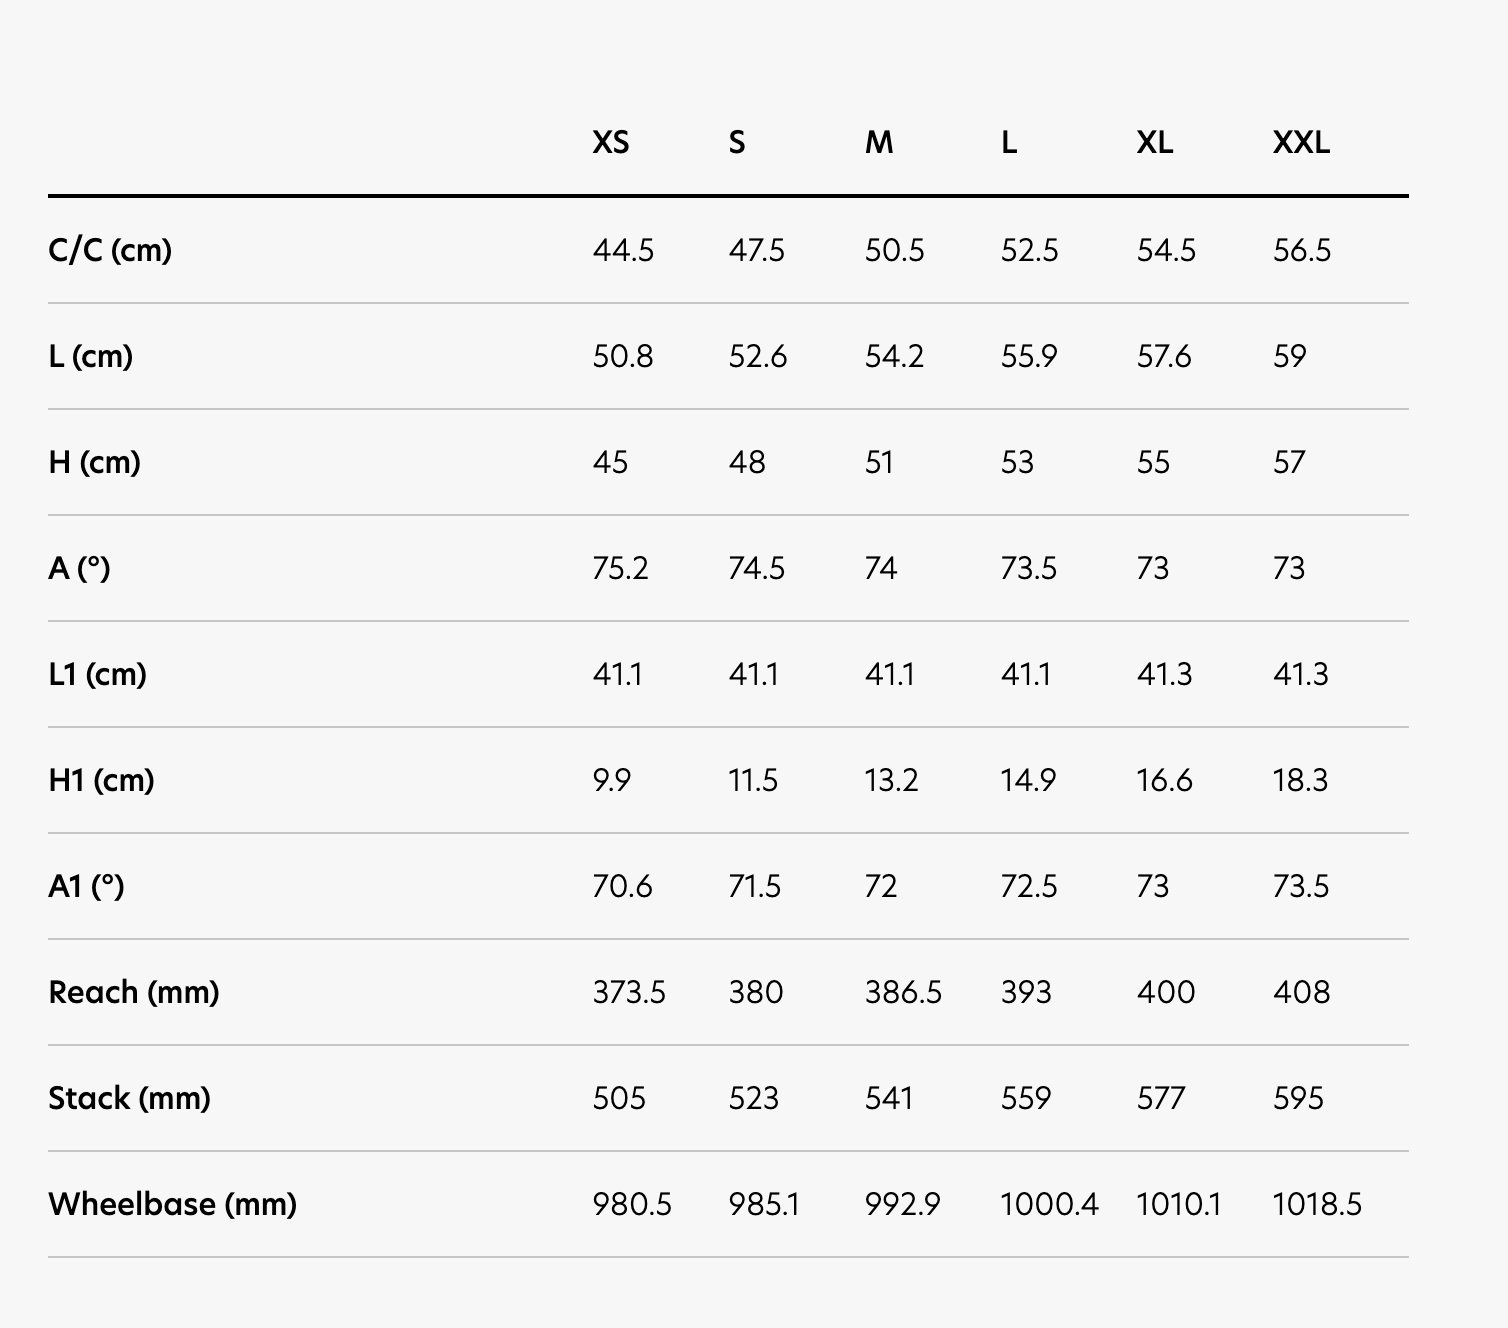Viewport: 1508px width, 1328px height.
Task: Select the XXL size column header
Action: (1301, 143)
